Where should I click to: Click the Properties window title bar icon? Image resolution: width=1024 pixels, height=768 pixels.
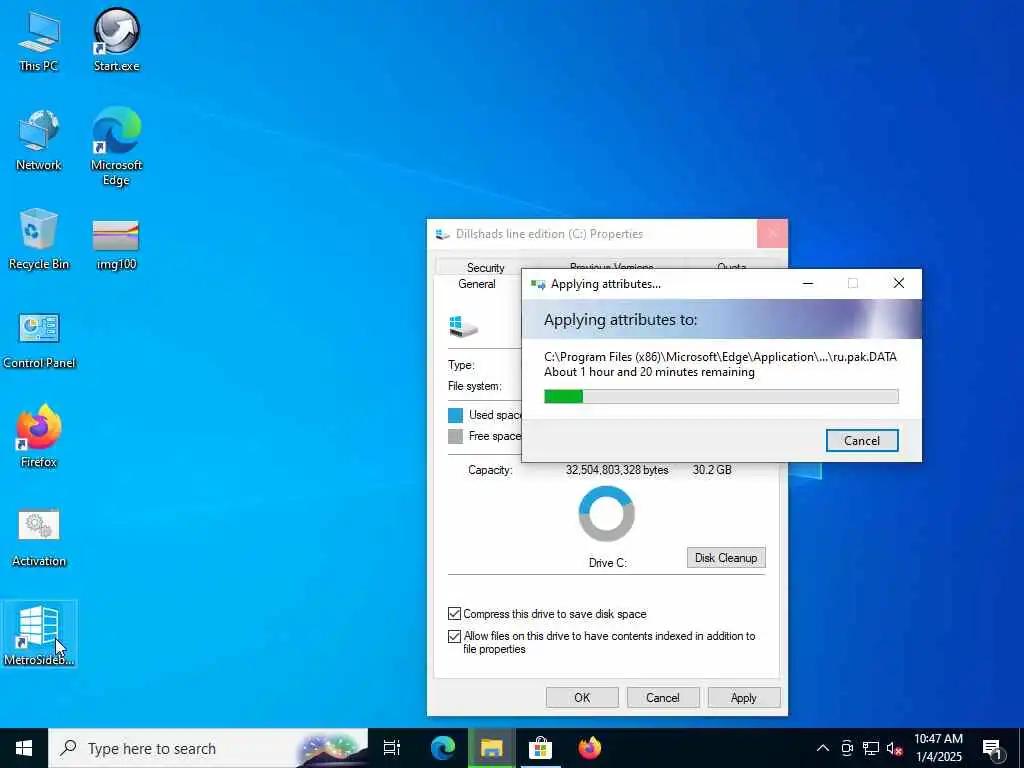point(443,234)
